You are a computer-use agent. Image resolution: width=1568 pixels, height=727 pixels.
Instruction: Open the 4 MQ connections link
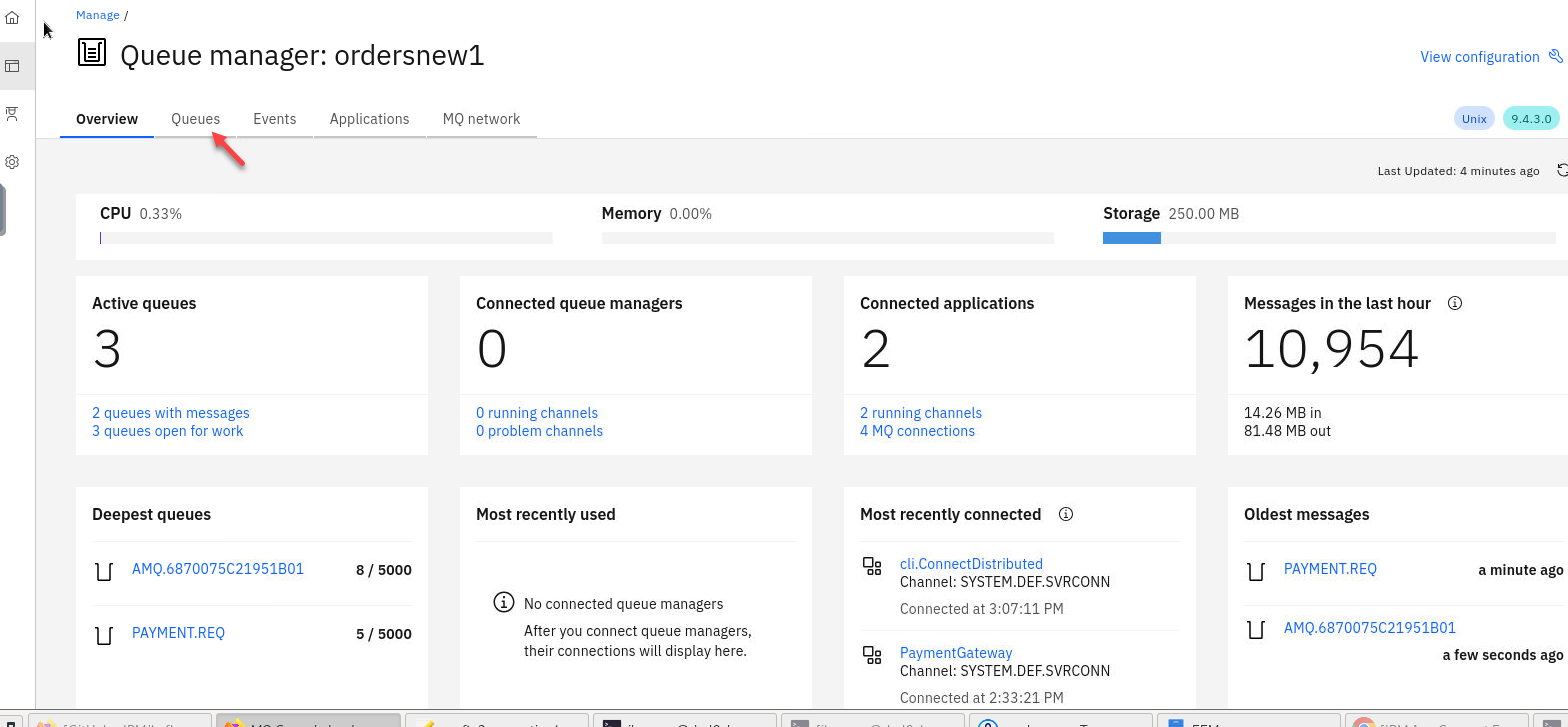click(917, 431)
